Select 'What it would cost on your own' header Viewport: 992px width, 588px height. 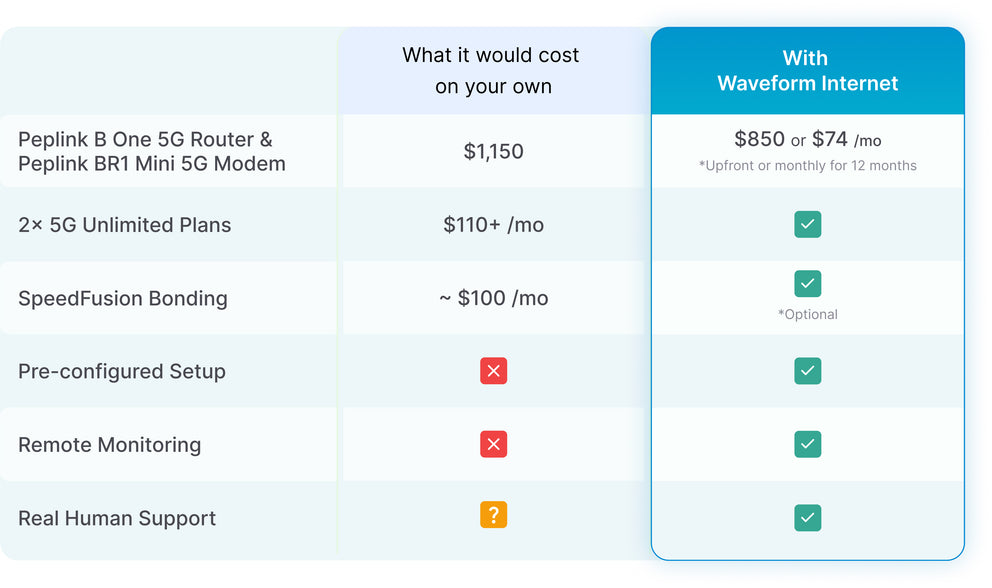coord(492,71)
